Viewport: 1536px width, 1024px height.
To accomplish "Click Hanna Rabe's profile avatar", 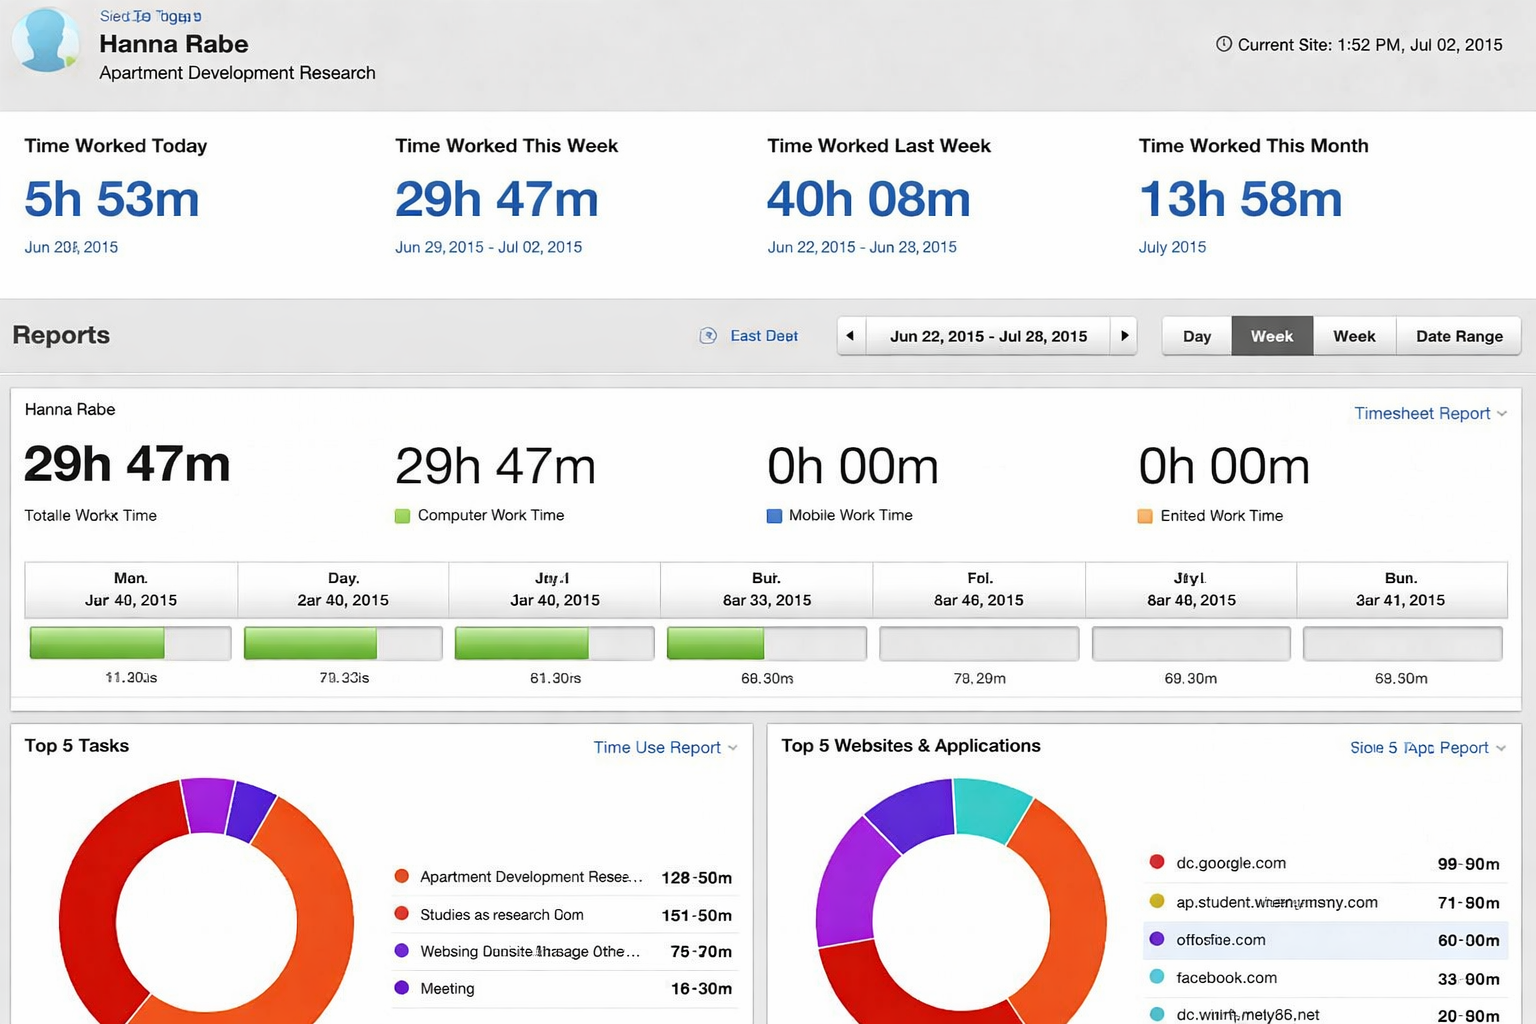I will tap(45, 41).
